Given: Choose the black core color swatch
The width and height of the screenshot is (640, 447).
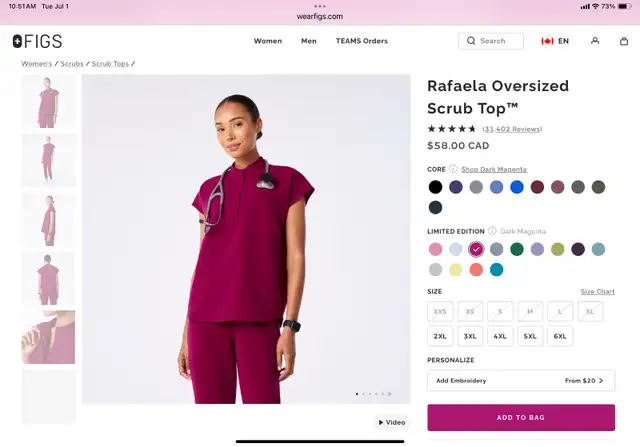Looking at the screenshot, I should tap(436, 187).
